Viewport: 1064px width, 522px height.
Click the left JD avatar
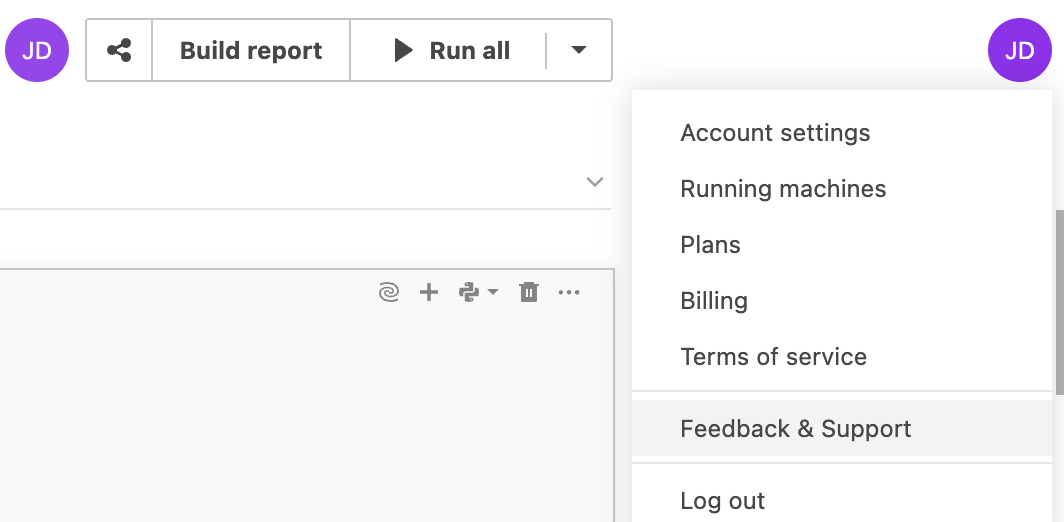[x=37, y=50]
